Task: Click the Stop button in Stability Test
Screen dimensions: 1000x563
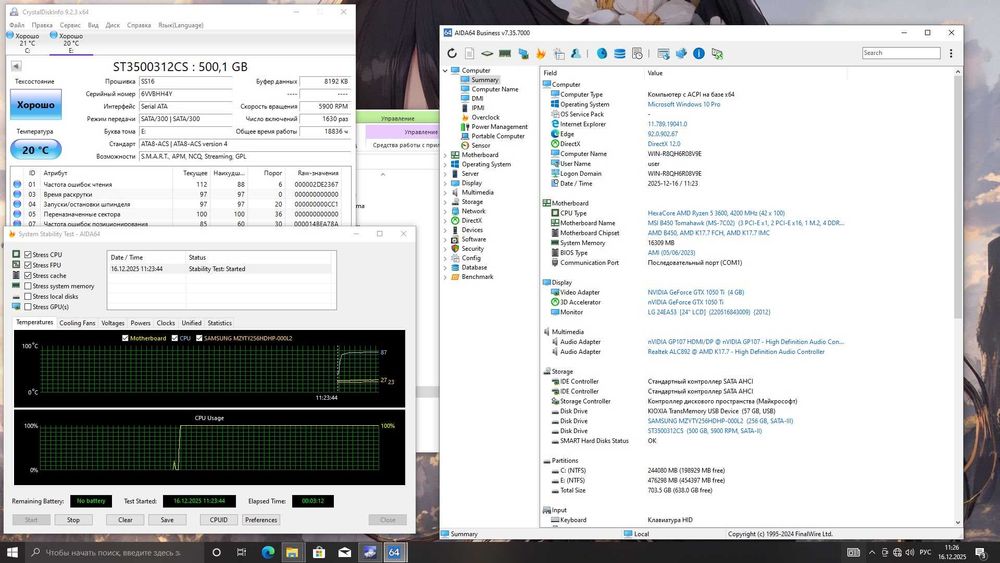Action: click(x=73, y=520)
